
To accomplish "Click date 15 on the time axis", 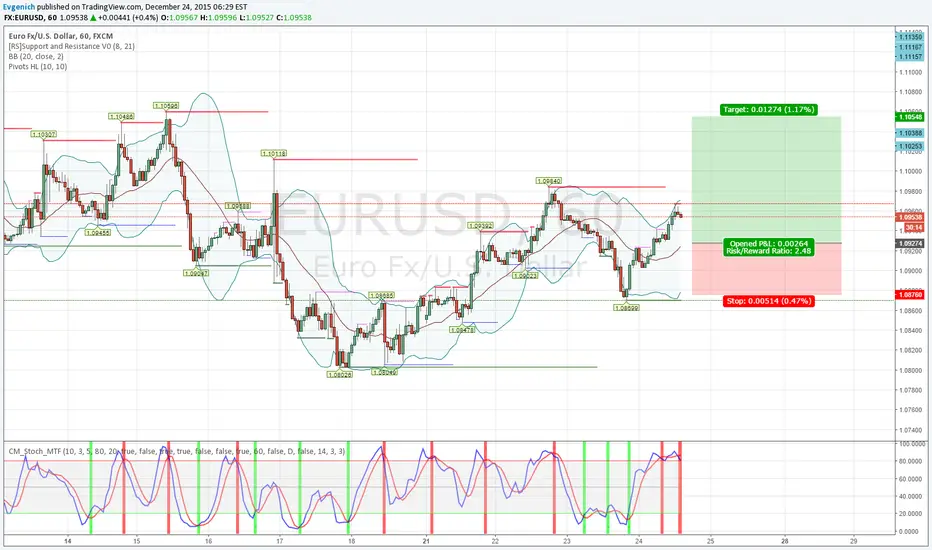I will (x=137, y=541).
